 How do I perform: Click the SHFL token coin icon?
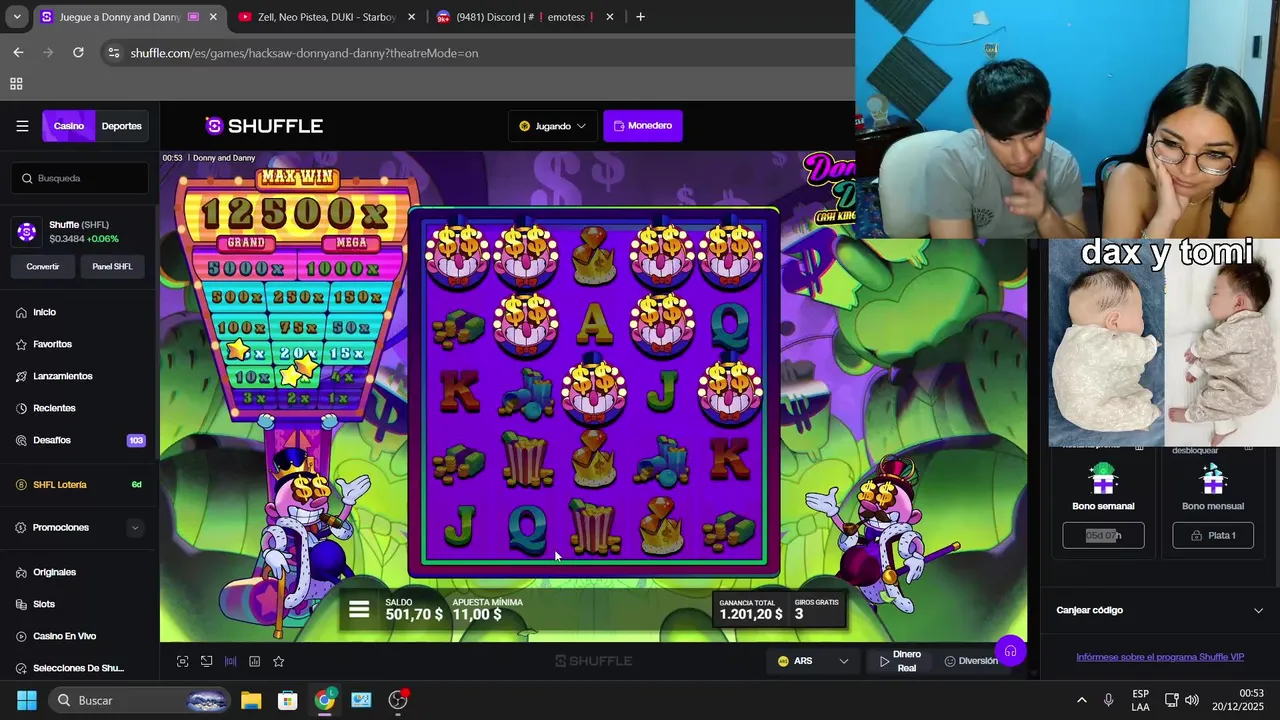point(27,231)
